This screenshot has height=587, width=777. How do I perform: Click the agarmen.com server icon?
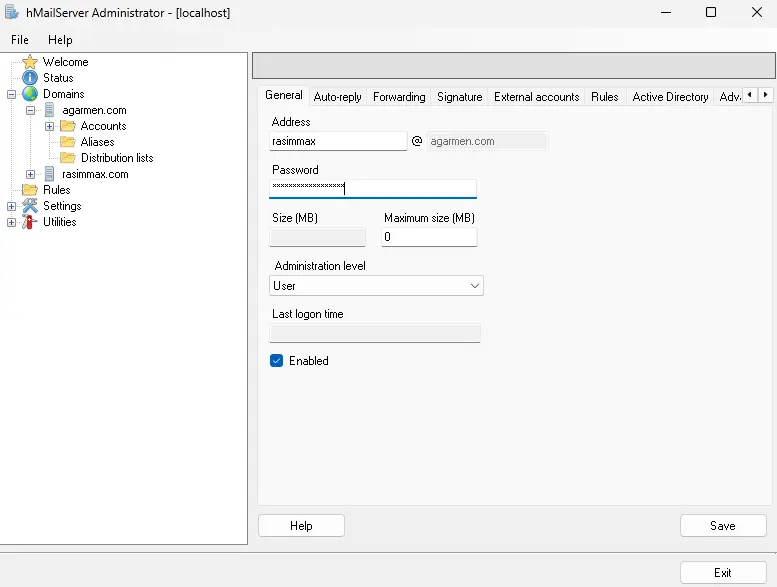[x=49, y=110]
